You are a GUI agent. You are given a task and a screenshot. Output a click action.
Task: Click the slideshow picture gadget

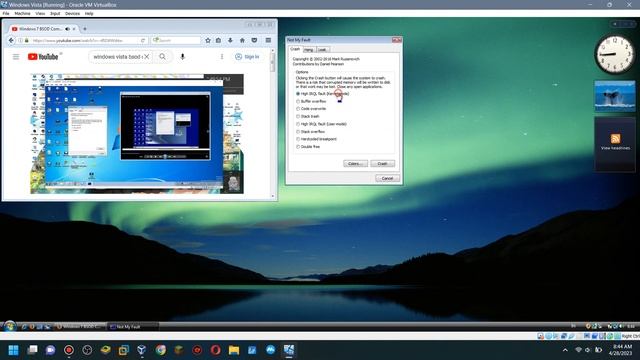615,96
